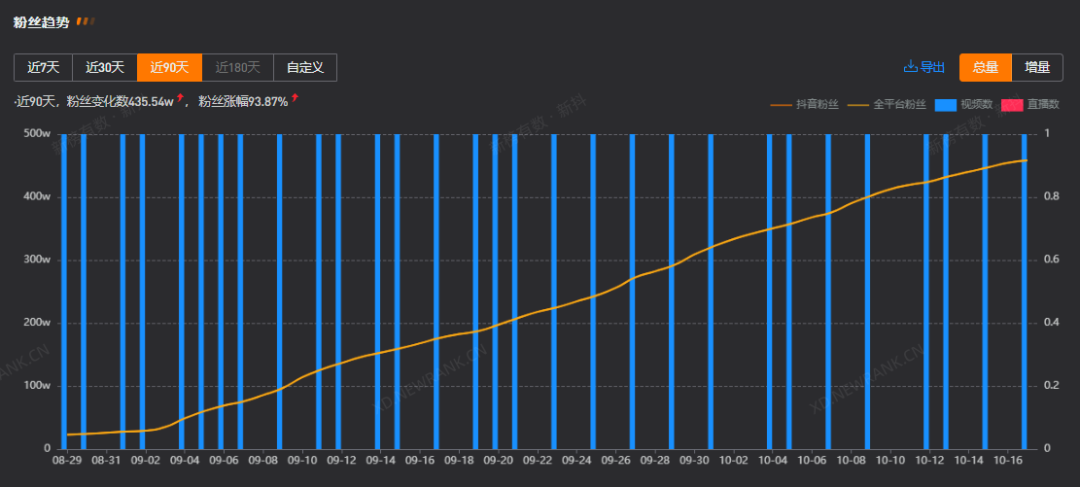Switch chart to 增量 view

(x=1037, y=67)
